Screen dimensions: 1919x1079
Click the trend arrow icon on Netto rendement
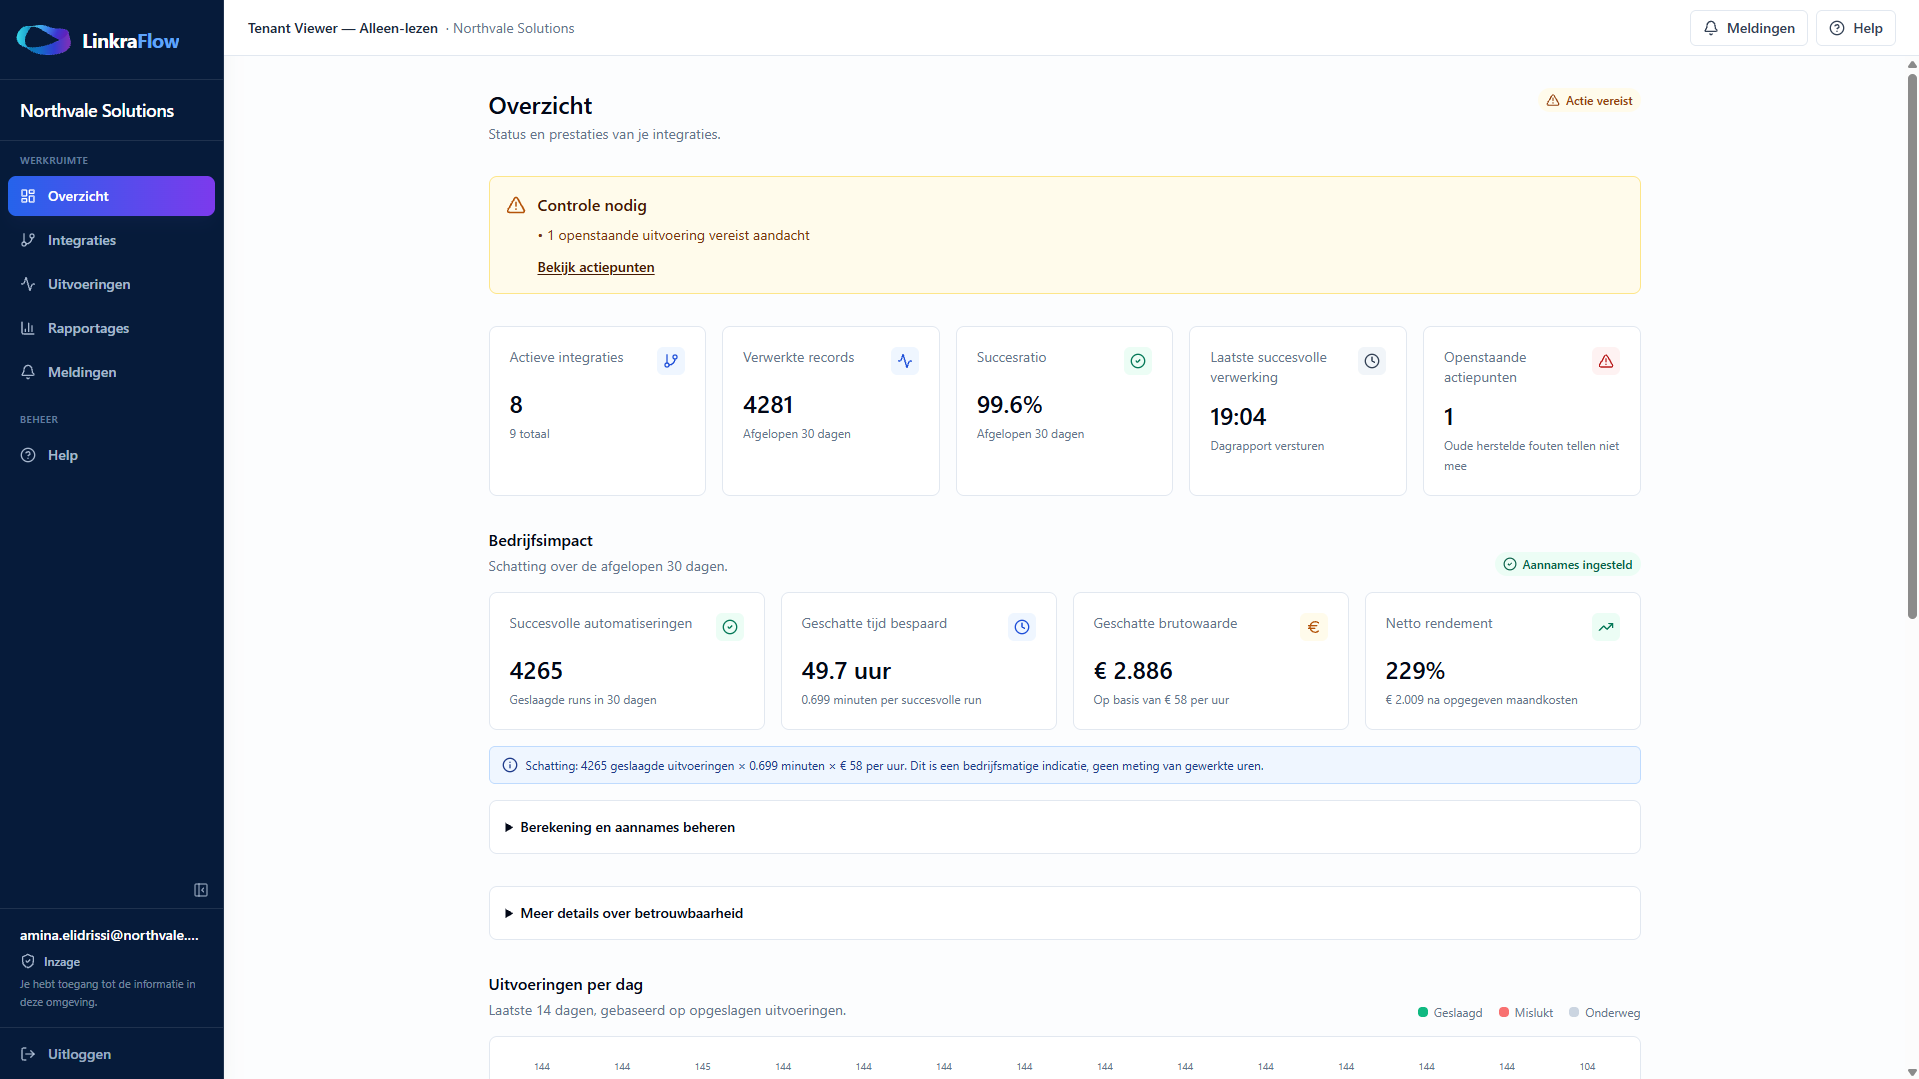(1606, 627)
